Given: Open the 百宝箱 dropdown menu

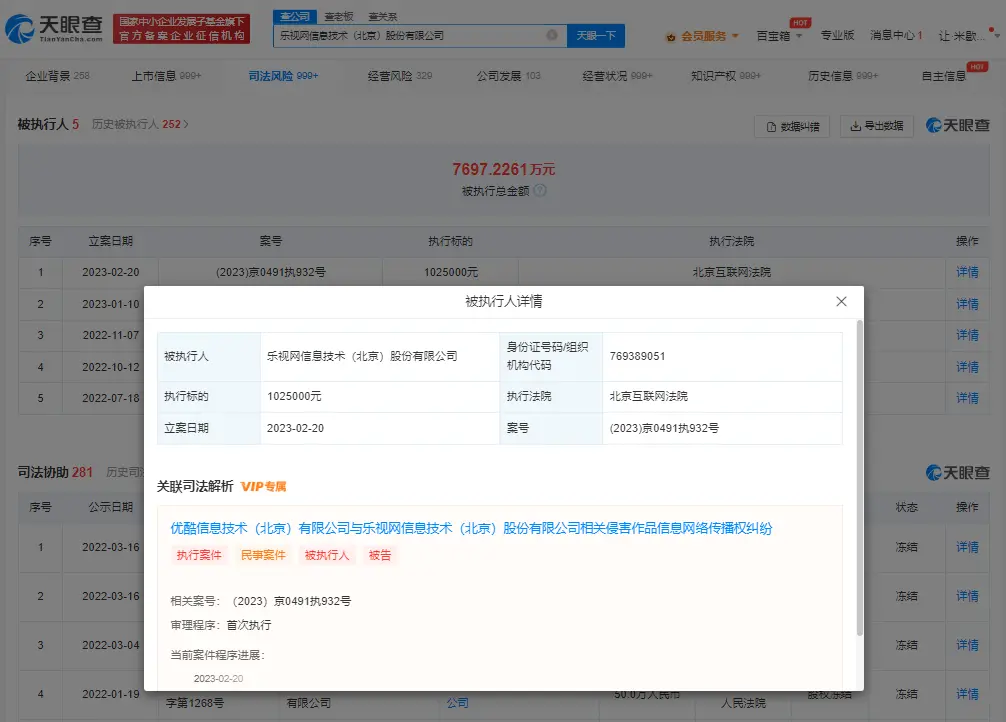Looking at the screenshot, I should (x=779, y=36).
